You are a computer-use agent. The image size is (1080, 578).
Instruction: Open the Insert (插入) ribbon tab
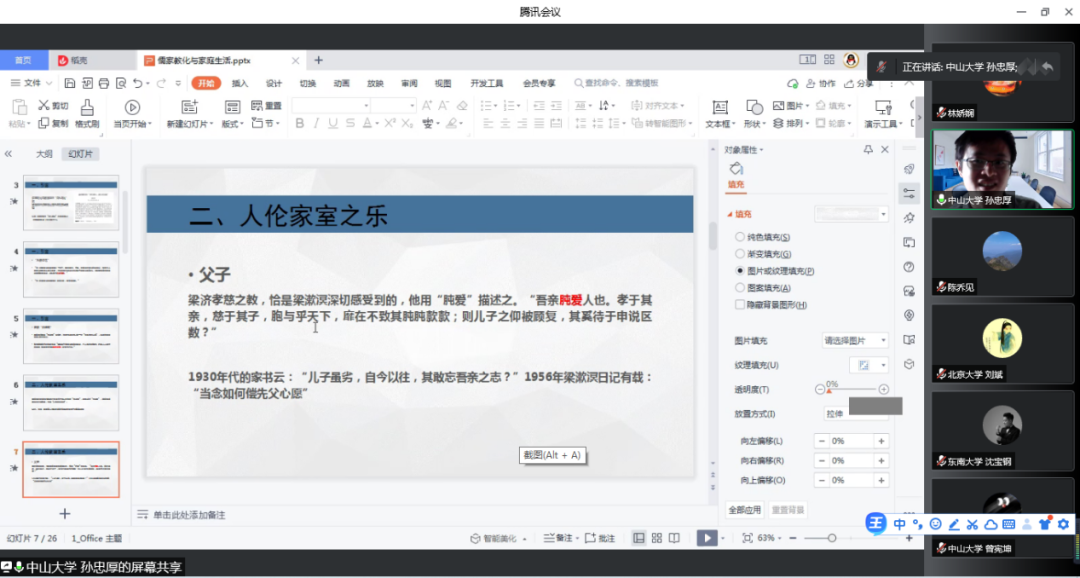pos(240,83)
